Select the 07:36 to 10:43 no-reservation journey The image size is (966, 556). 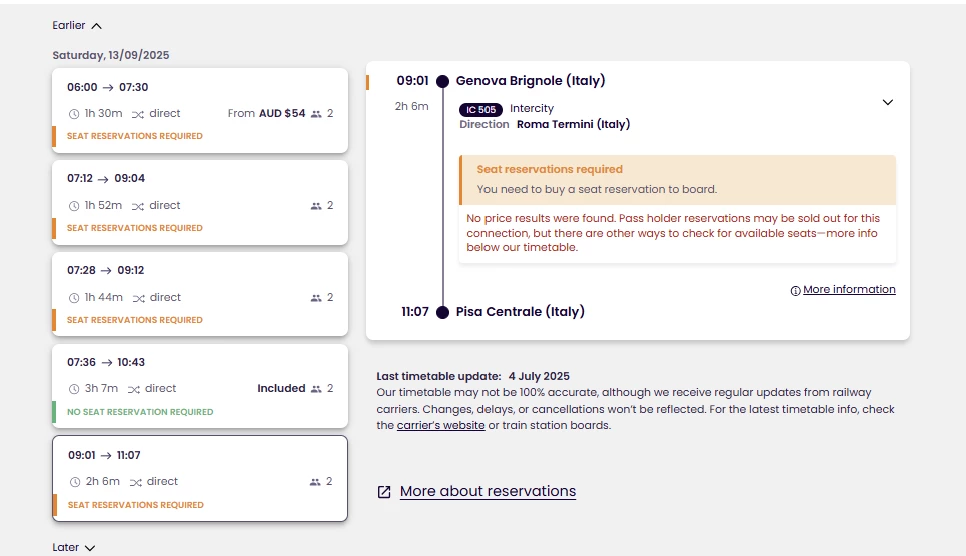[200, 386]
